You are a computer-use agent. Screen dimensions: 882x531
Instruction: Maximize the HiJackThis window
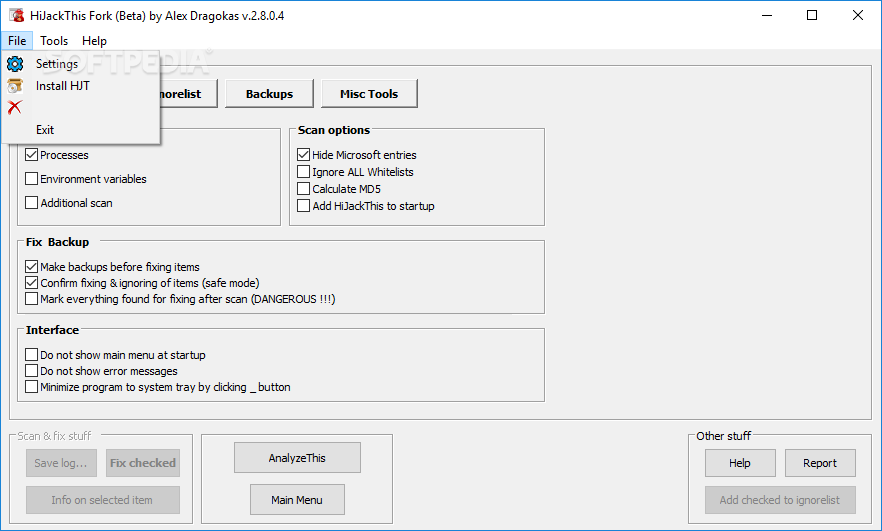click(812, 16)
